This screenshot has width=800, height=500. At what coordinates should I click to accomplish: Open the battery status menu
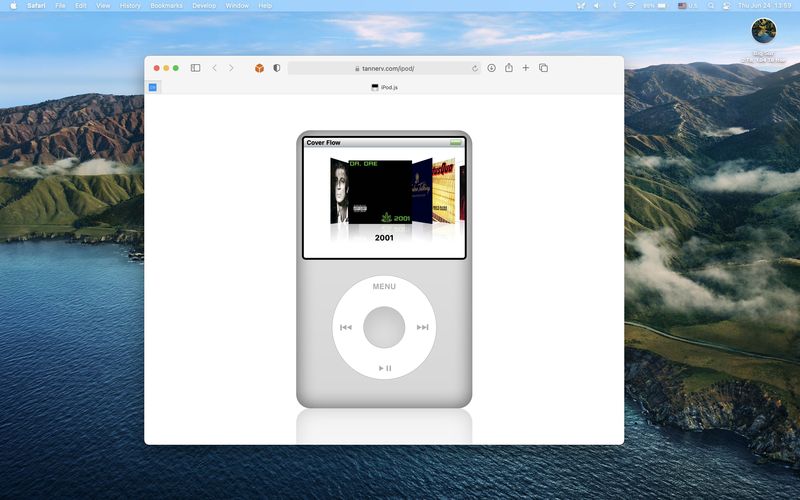(655, 6)
